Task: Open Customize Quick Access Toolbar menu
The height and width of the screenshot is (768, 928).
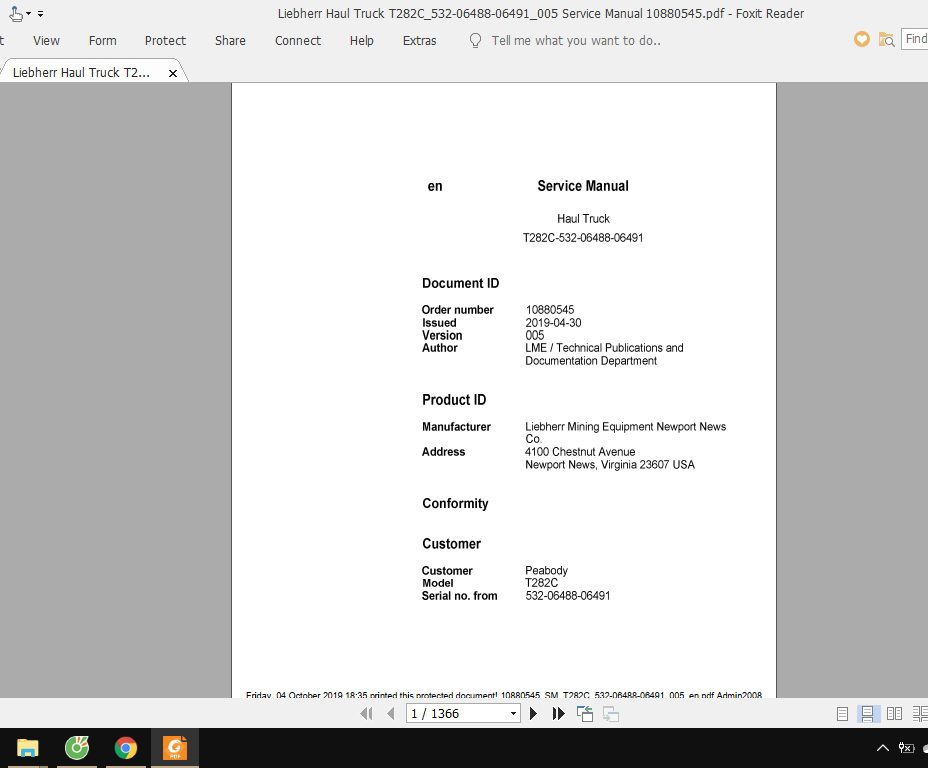Action: (40, 14)
